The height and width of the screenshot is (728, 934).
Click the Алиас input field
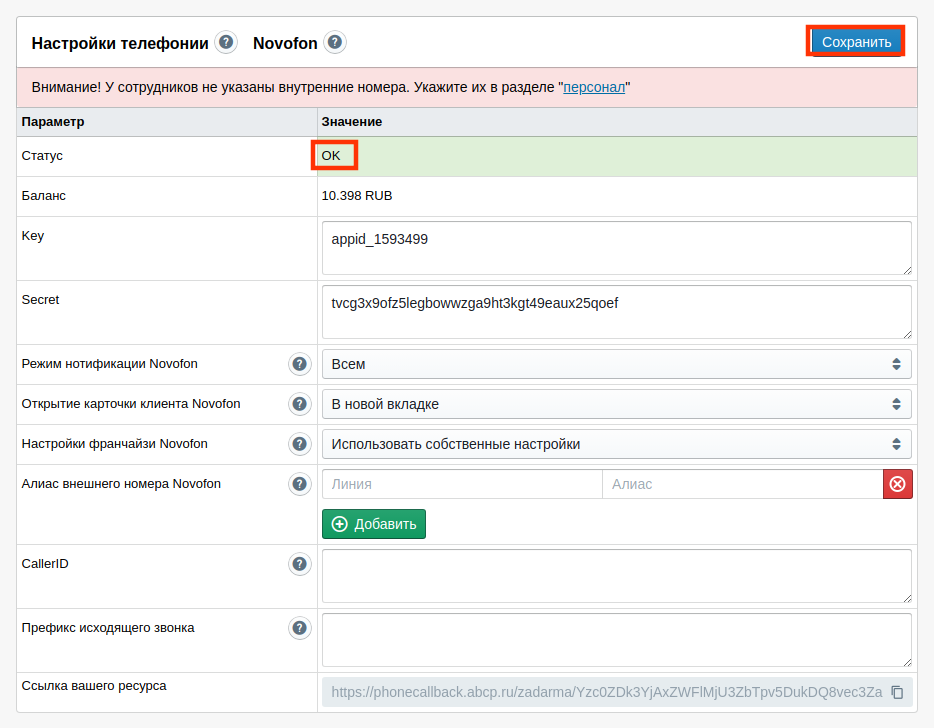pyautogui.click(x=743, y=484)
